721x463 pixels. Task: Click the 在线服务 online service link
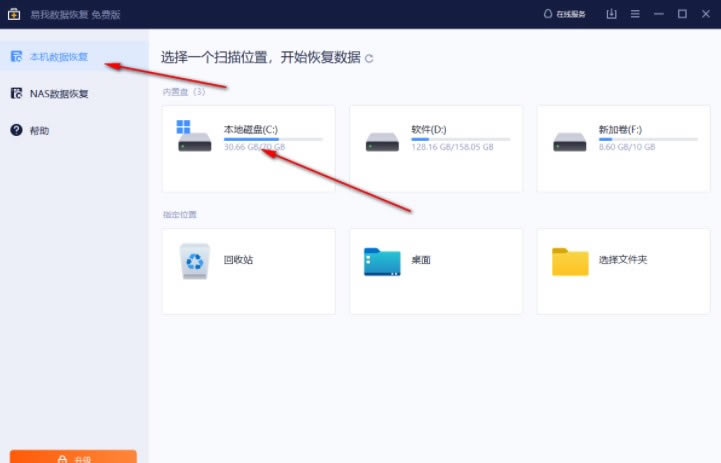coord(565,14)
